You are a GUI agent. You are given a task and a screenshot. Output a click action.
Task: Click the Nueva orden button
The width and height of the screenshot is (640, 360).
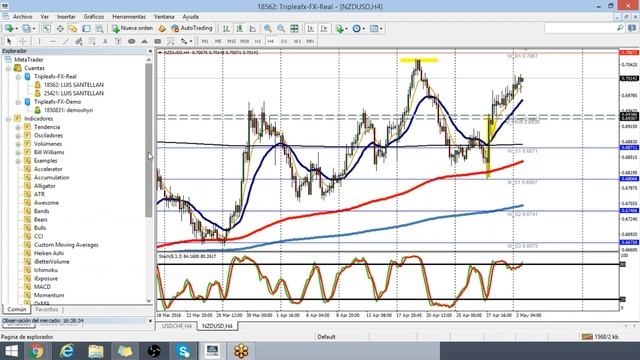coord(133,29)
